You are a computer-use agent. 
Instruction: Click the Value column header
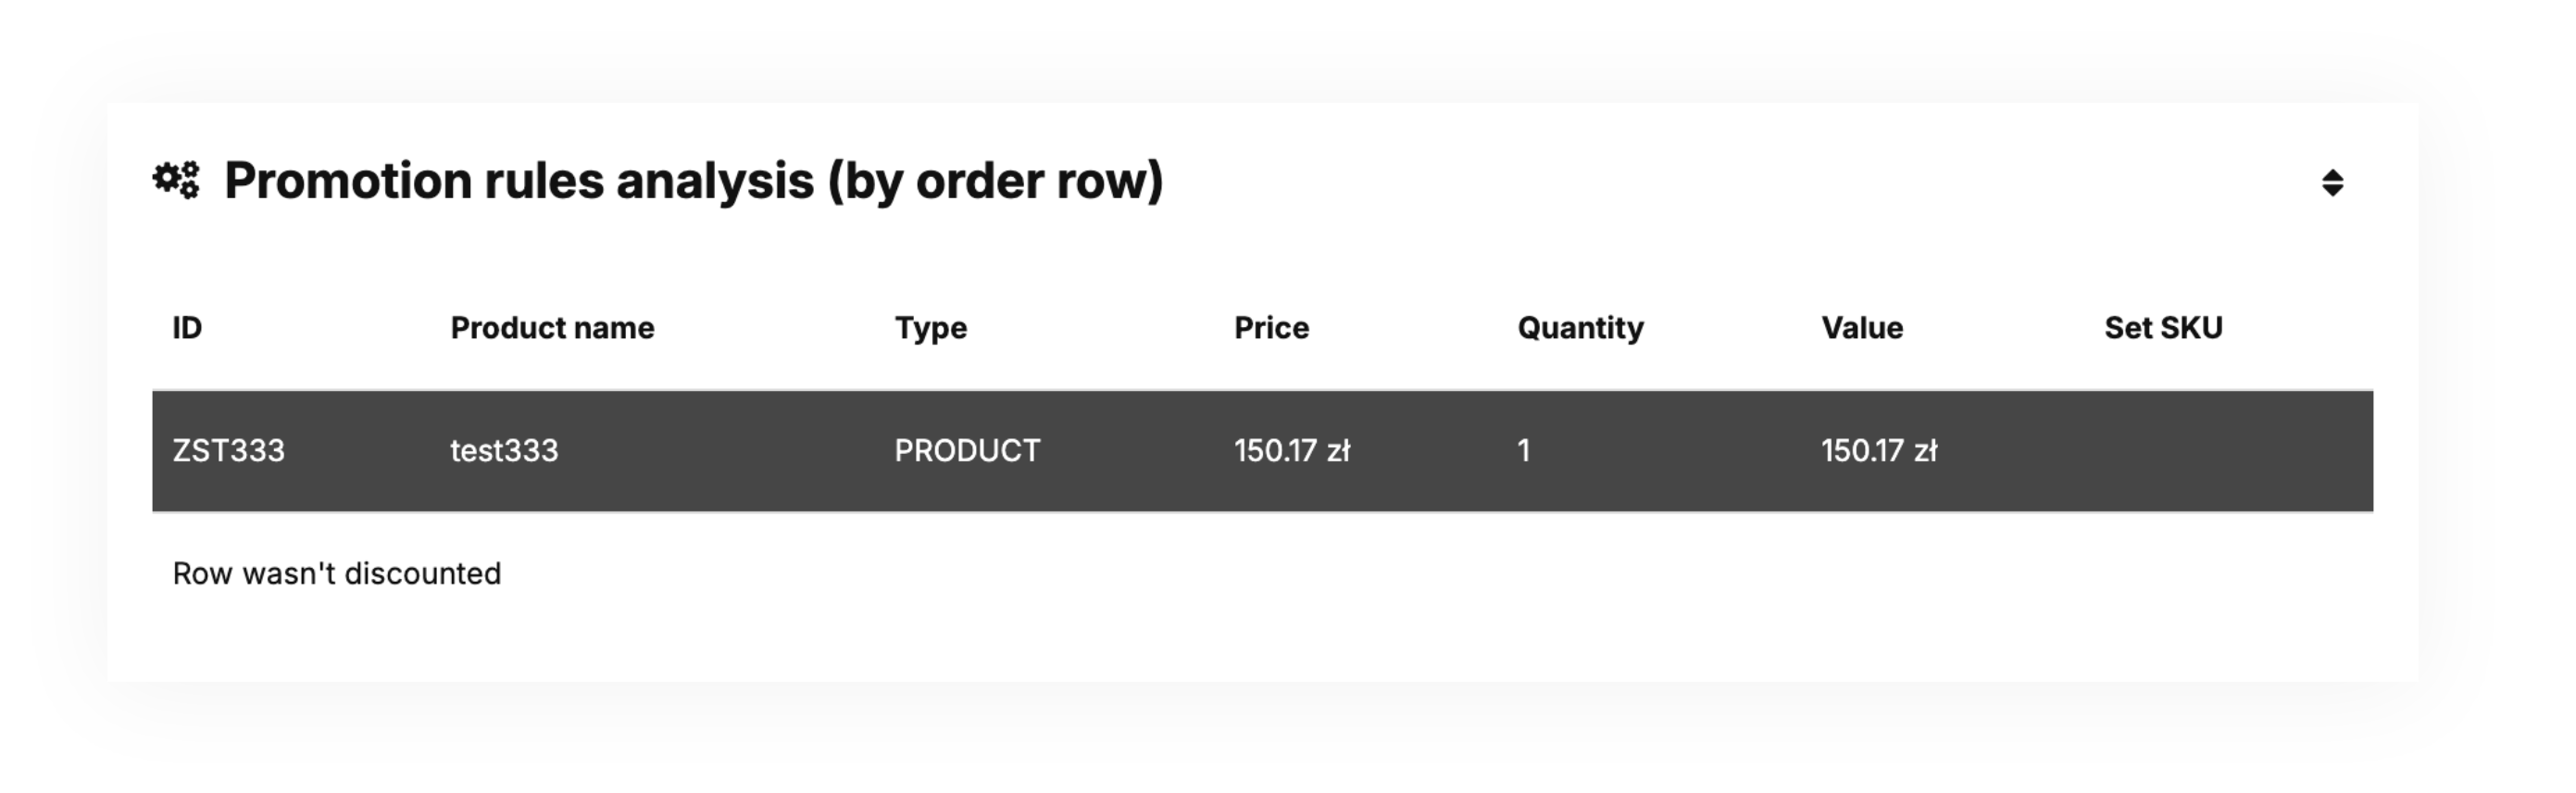click(x=1861, y=328)
